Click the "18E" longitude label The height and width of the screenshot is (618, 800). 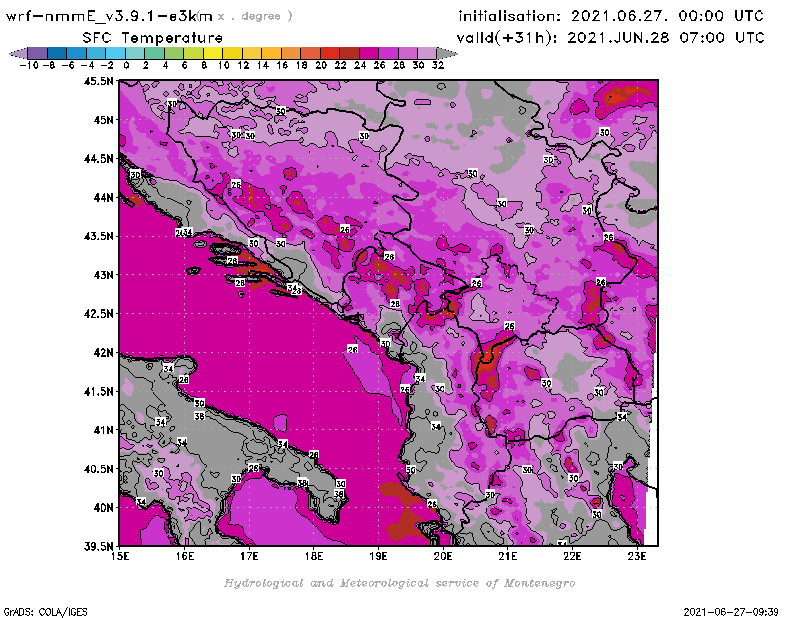pos(314,556)
